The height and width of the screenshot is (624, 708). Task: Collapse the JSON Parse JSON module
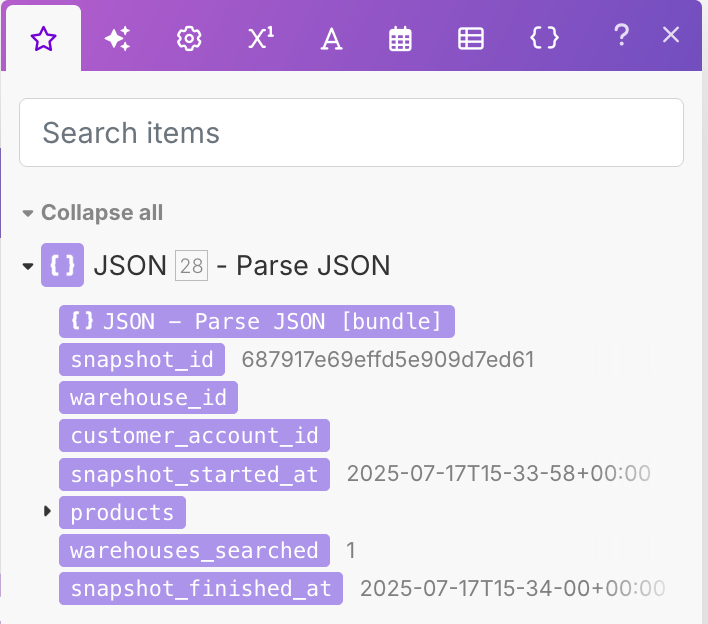[27, 266]
